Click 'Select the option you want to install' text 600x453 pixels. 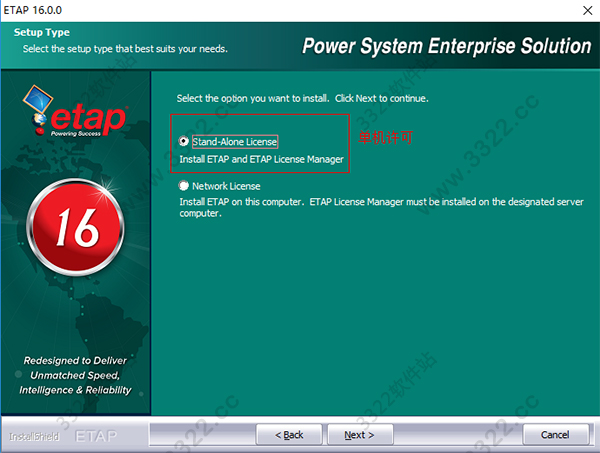point(302,98)
